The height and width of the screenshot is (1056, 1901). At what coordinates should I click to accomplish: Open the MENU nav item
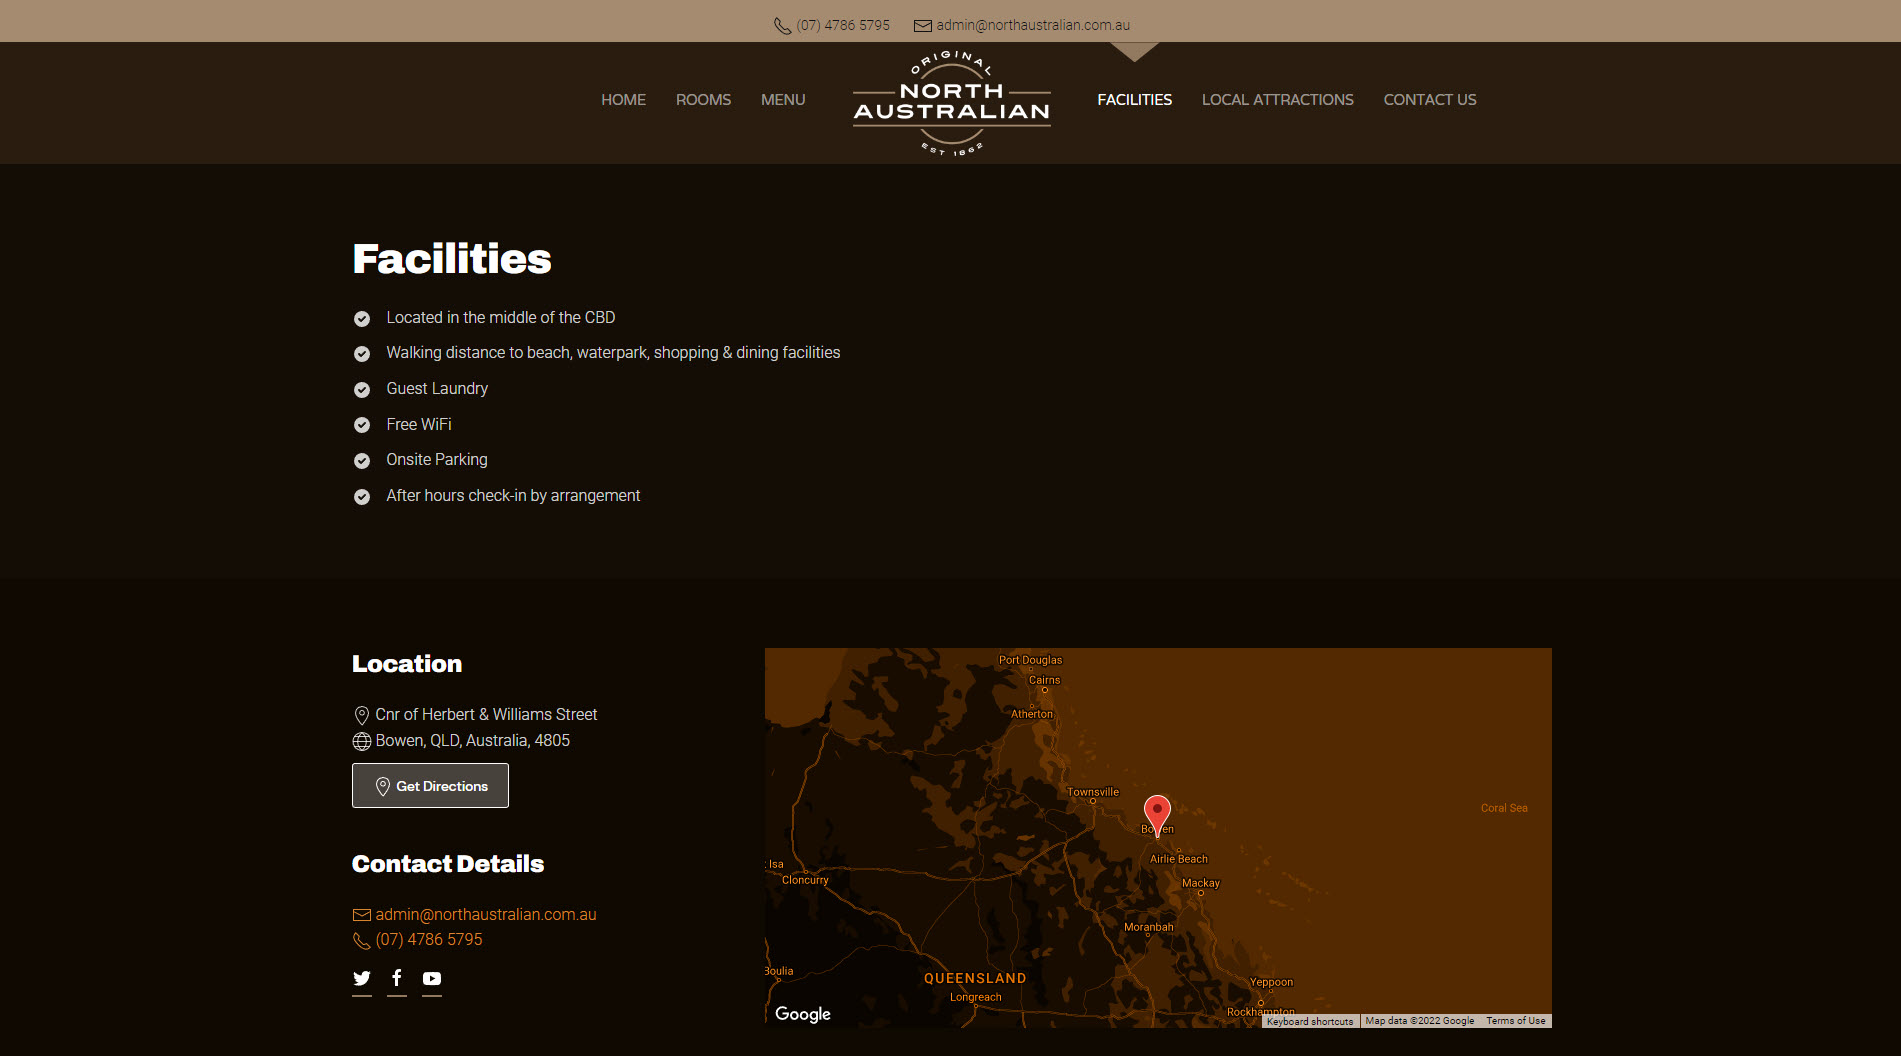pos(783,100)
